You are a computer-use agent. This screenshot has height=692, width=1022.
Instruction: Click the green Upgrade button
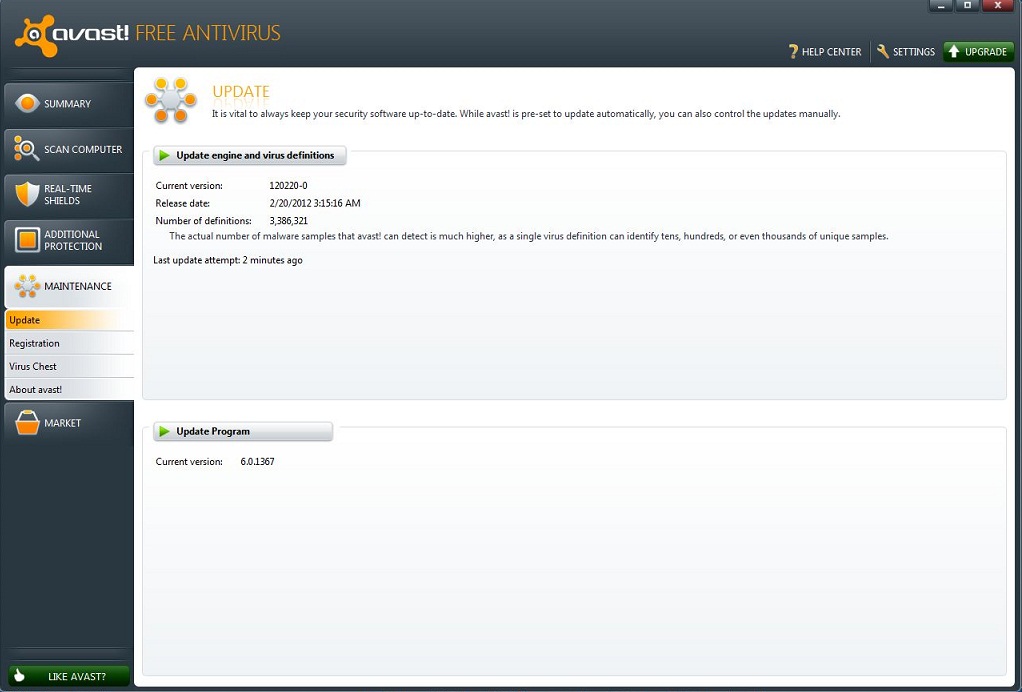pos(978,51)
